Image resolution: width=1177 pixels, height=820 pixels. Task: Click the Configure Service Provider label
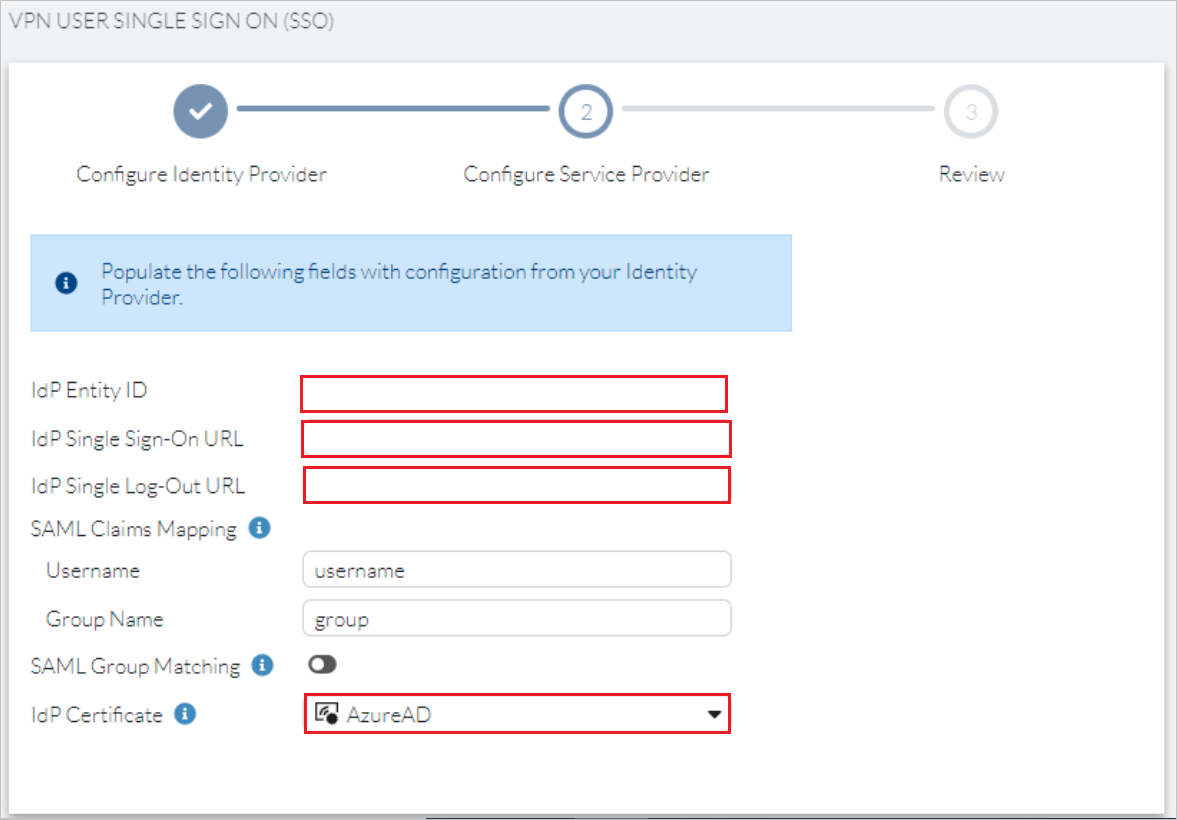click(x=586, y=173)
